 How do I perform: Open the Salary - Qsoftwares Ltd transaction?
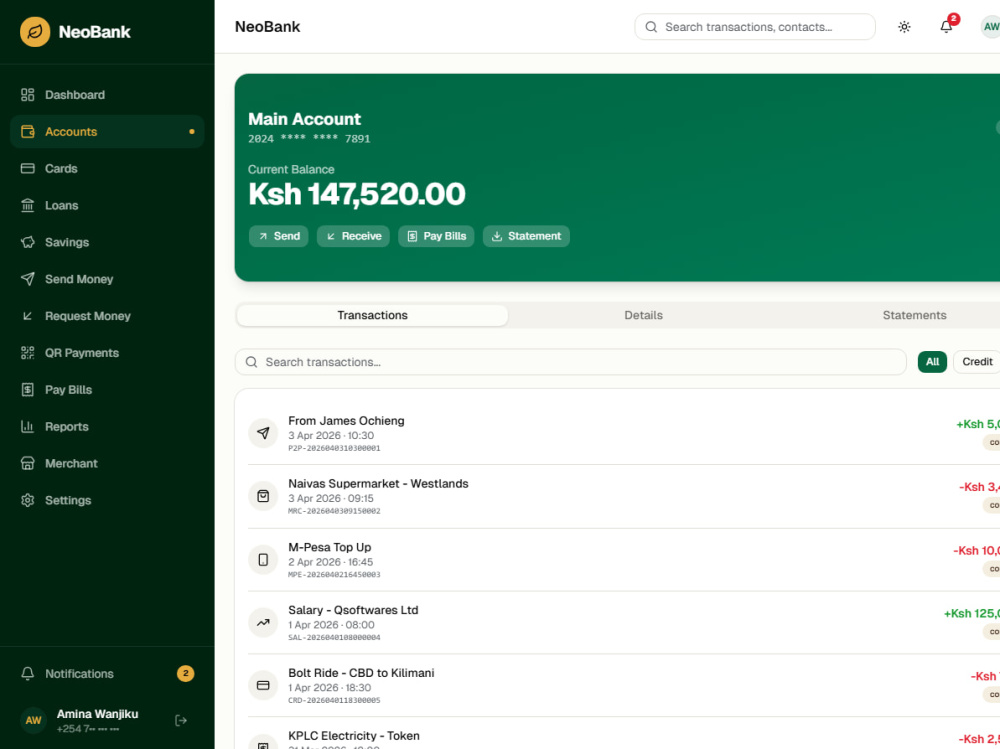point(624,623)
